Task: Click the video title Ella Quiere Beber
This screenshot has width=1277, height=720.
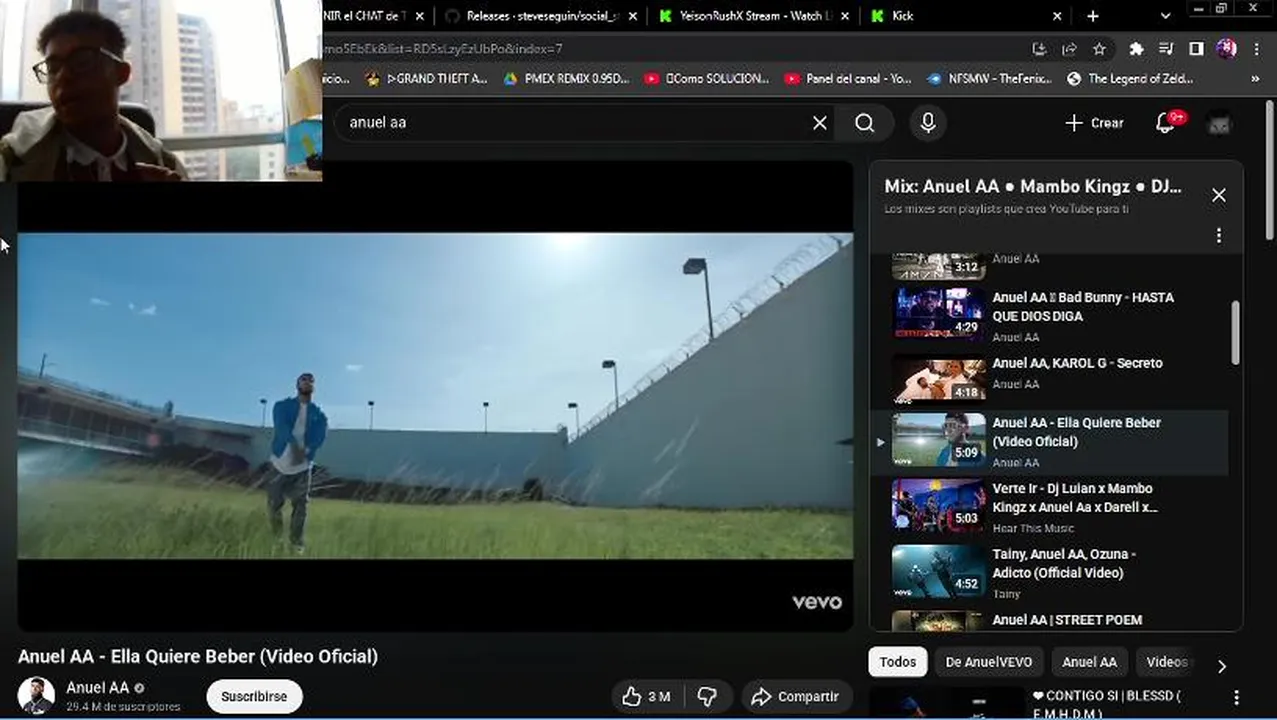Action: [x=198, y=657]
